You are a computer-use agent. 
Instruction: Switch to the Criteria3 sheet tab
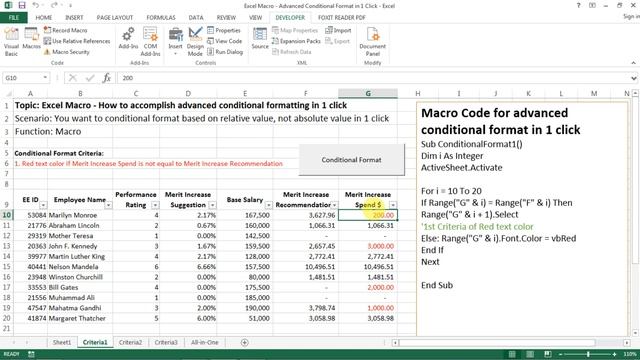[166, 342]
